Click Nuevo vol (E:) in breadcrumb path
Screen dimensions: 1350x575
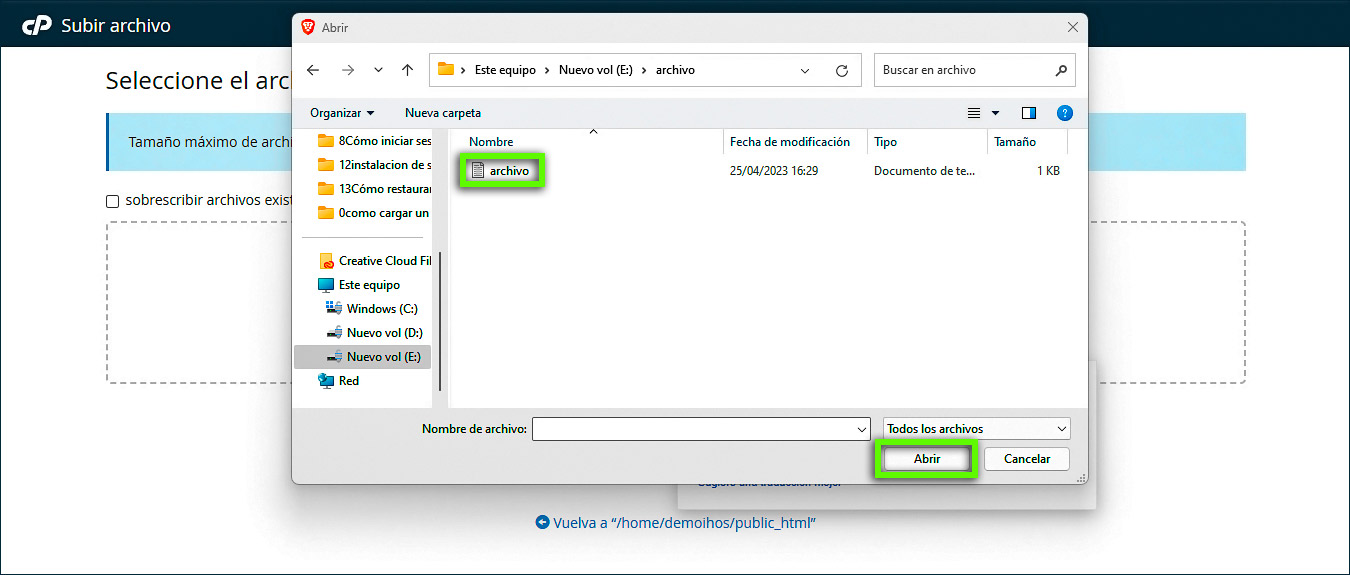596,70
